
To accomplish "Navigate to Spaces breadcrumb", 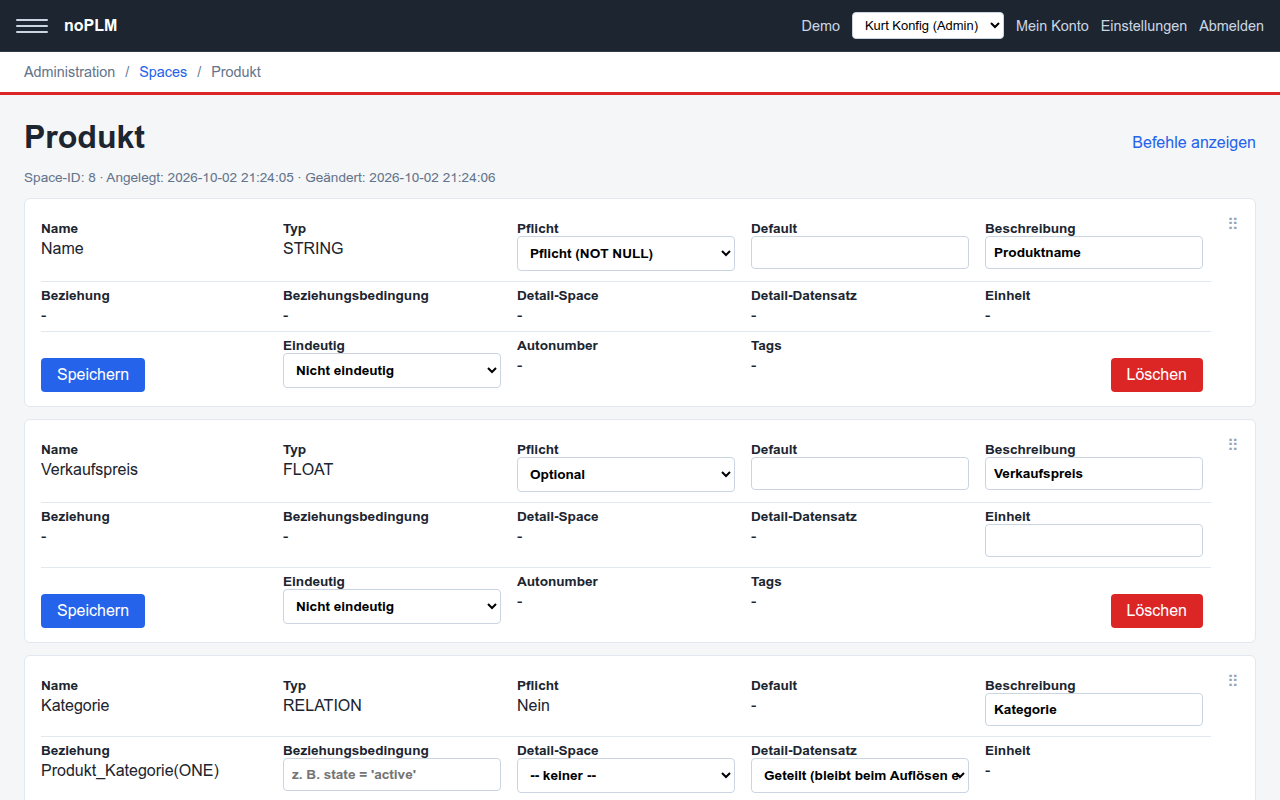I will click(163, 72).
